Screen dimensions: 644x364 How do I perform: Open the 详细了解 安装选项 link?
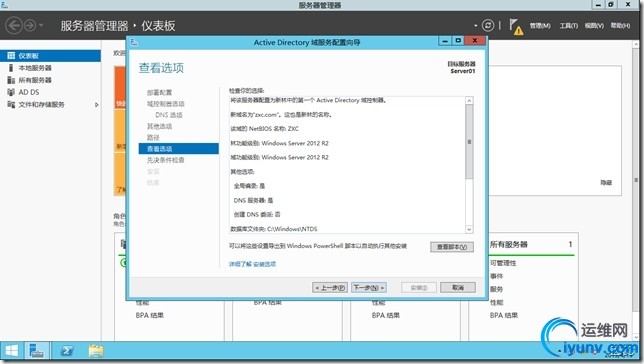click(253, 264)
